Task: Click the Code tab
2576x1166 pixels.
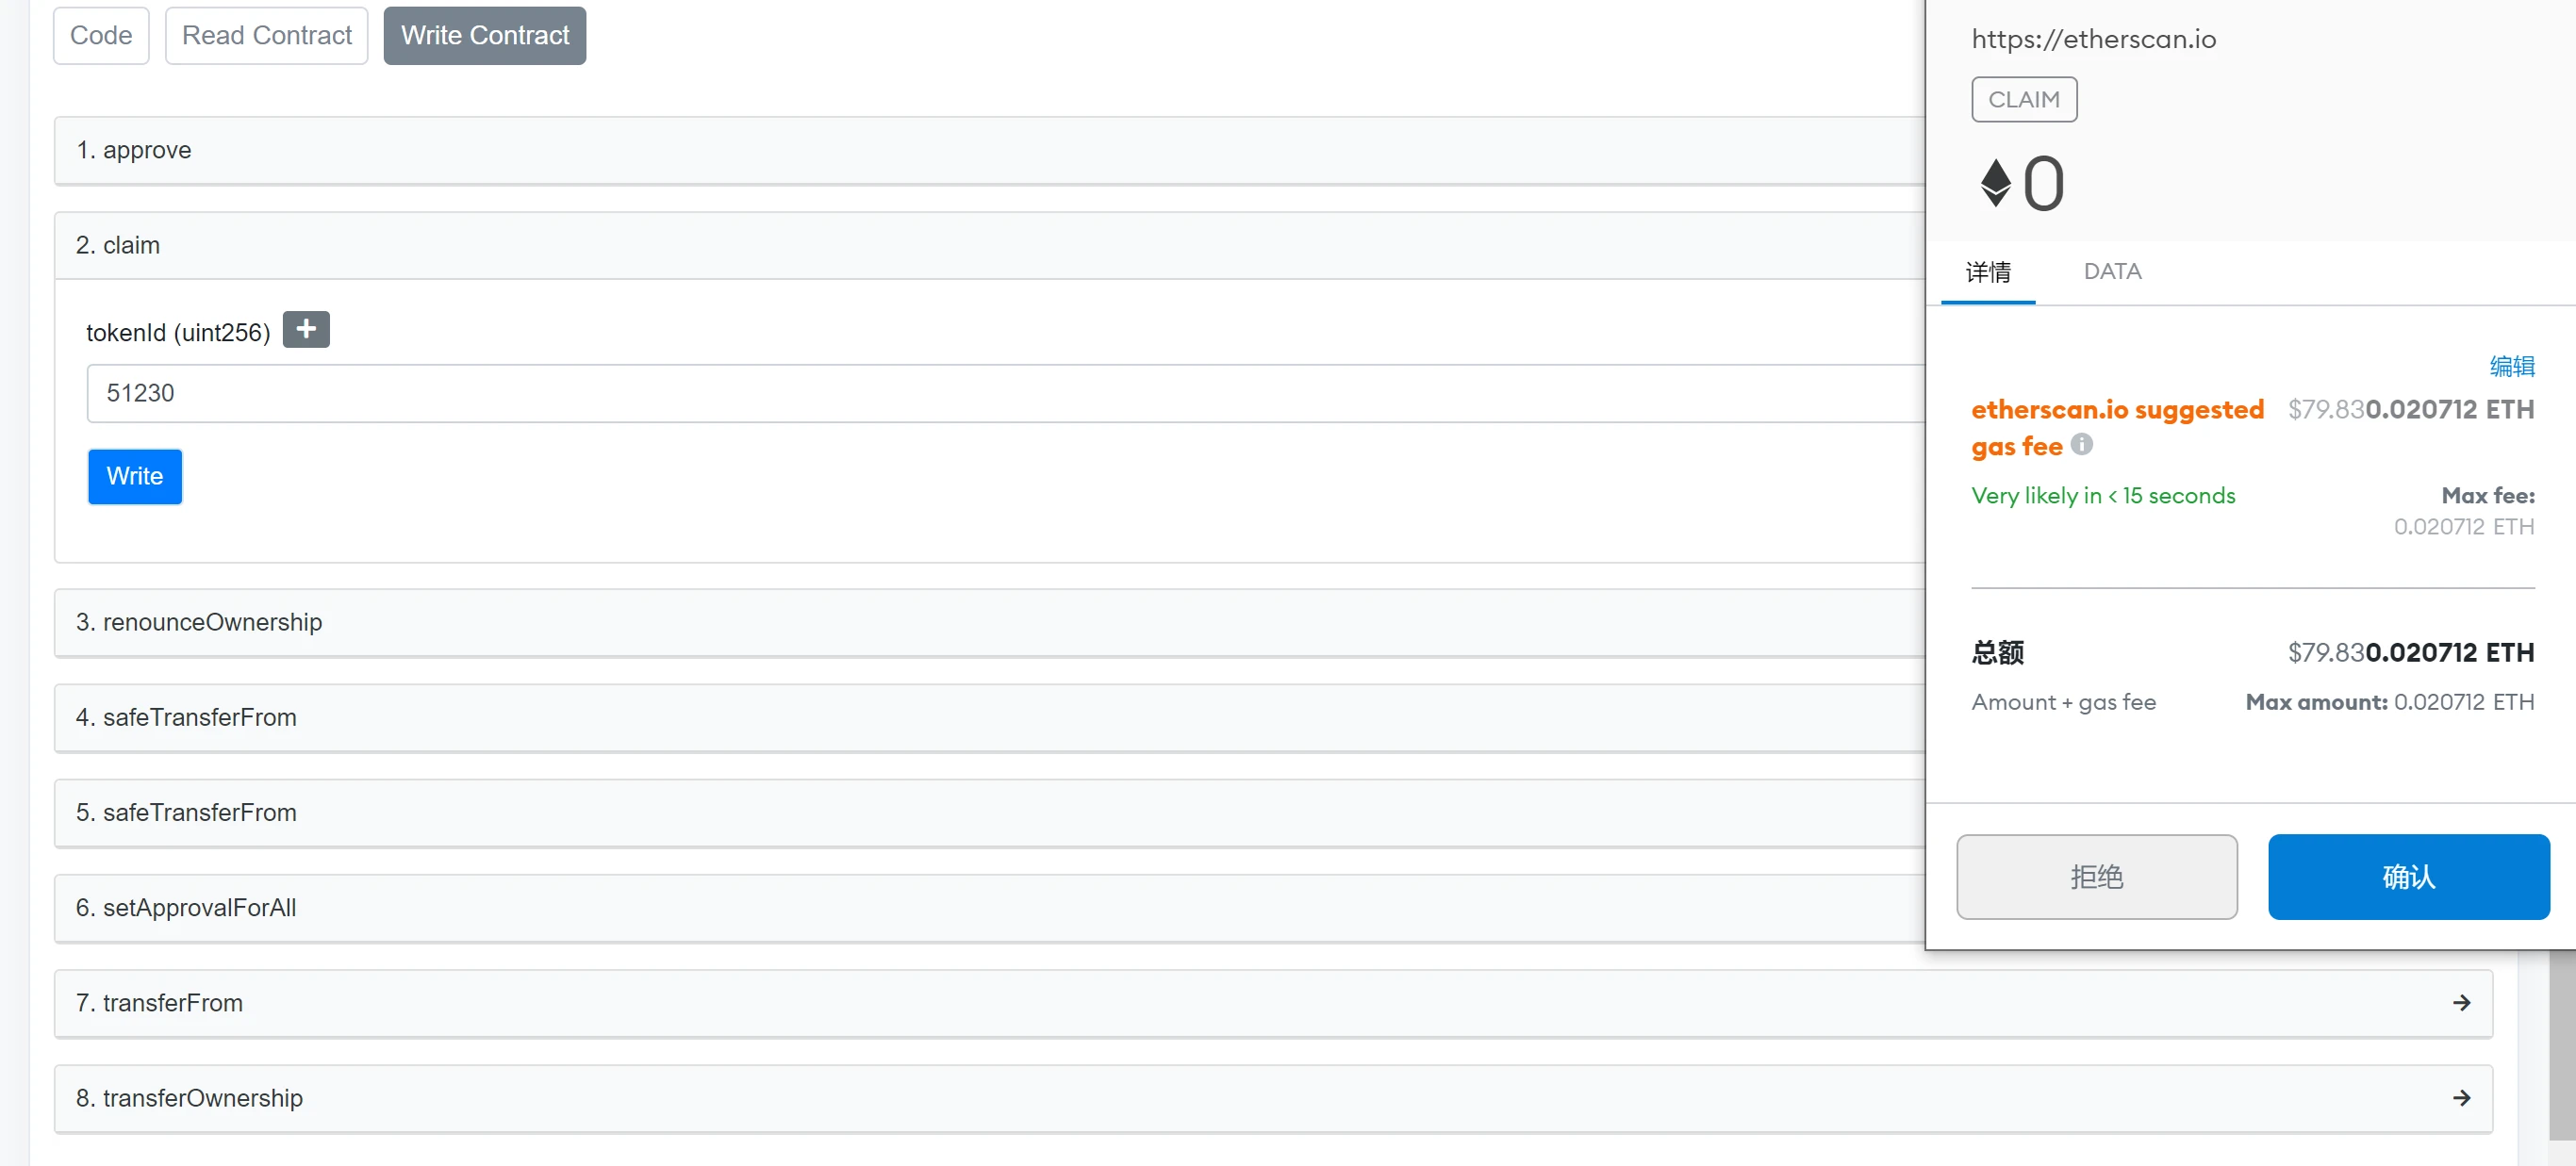Action: pyautogui.click(x=99, y=35)
